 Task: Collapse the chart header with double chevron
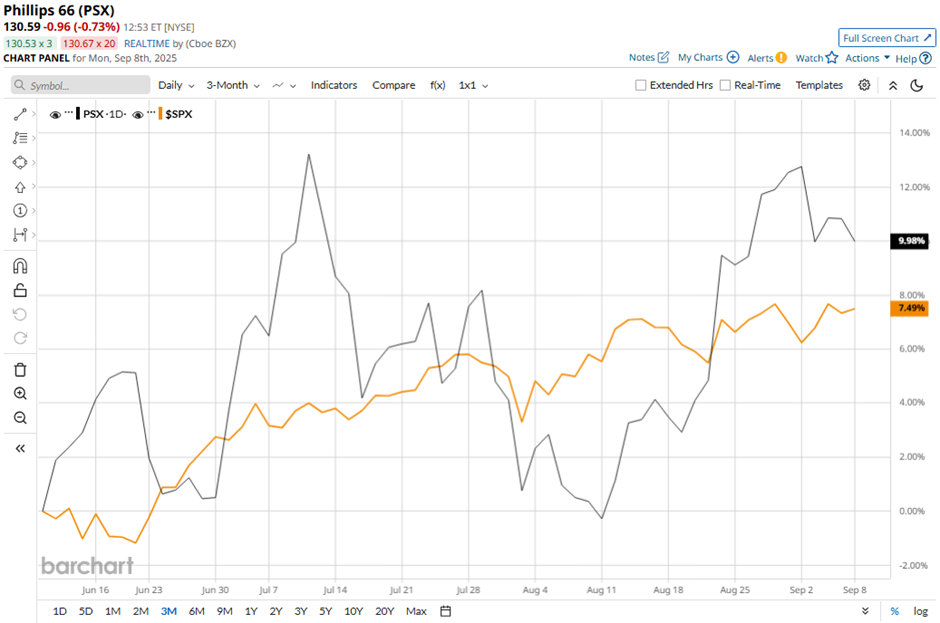tap(893, 85)
